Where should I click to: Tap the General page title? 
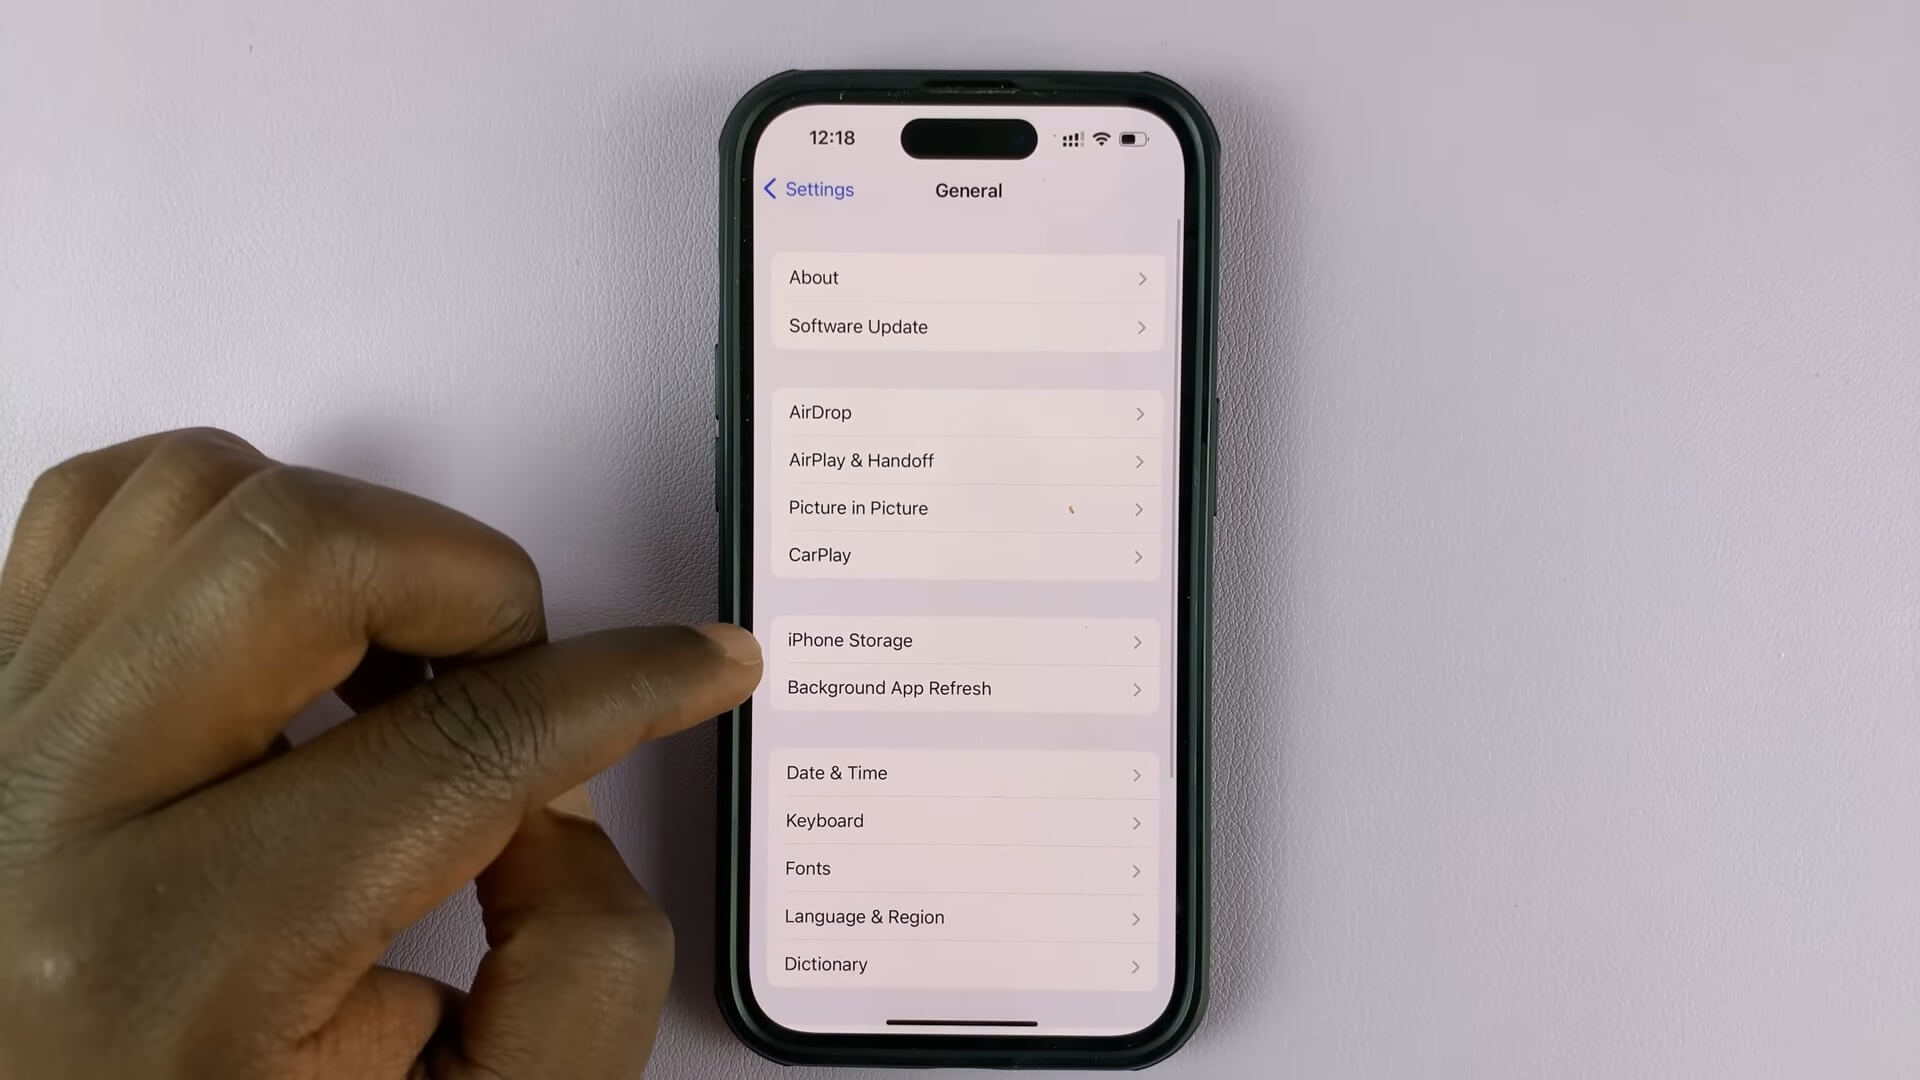coord(968,189)
